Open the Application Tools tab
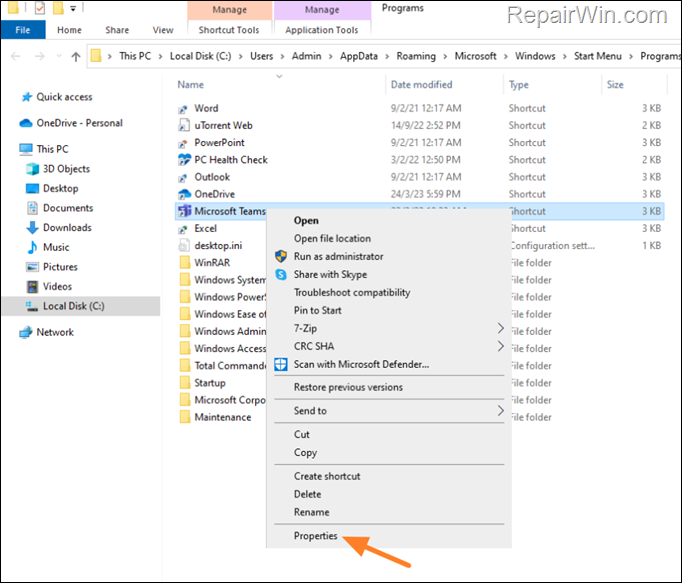This screenshot has width=682, height=583. pyautogui.click(x=322, y=30)
